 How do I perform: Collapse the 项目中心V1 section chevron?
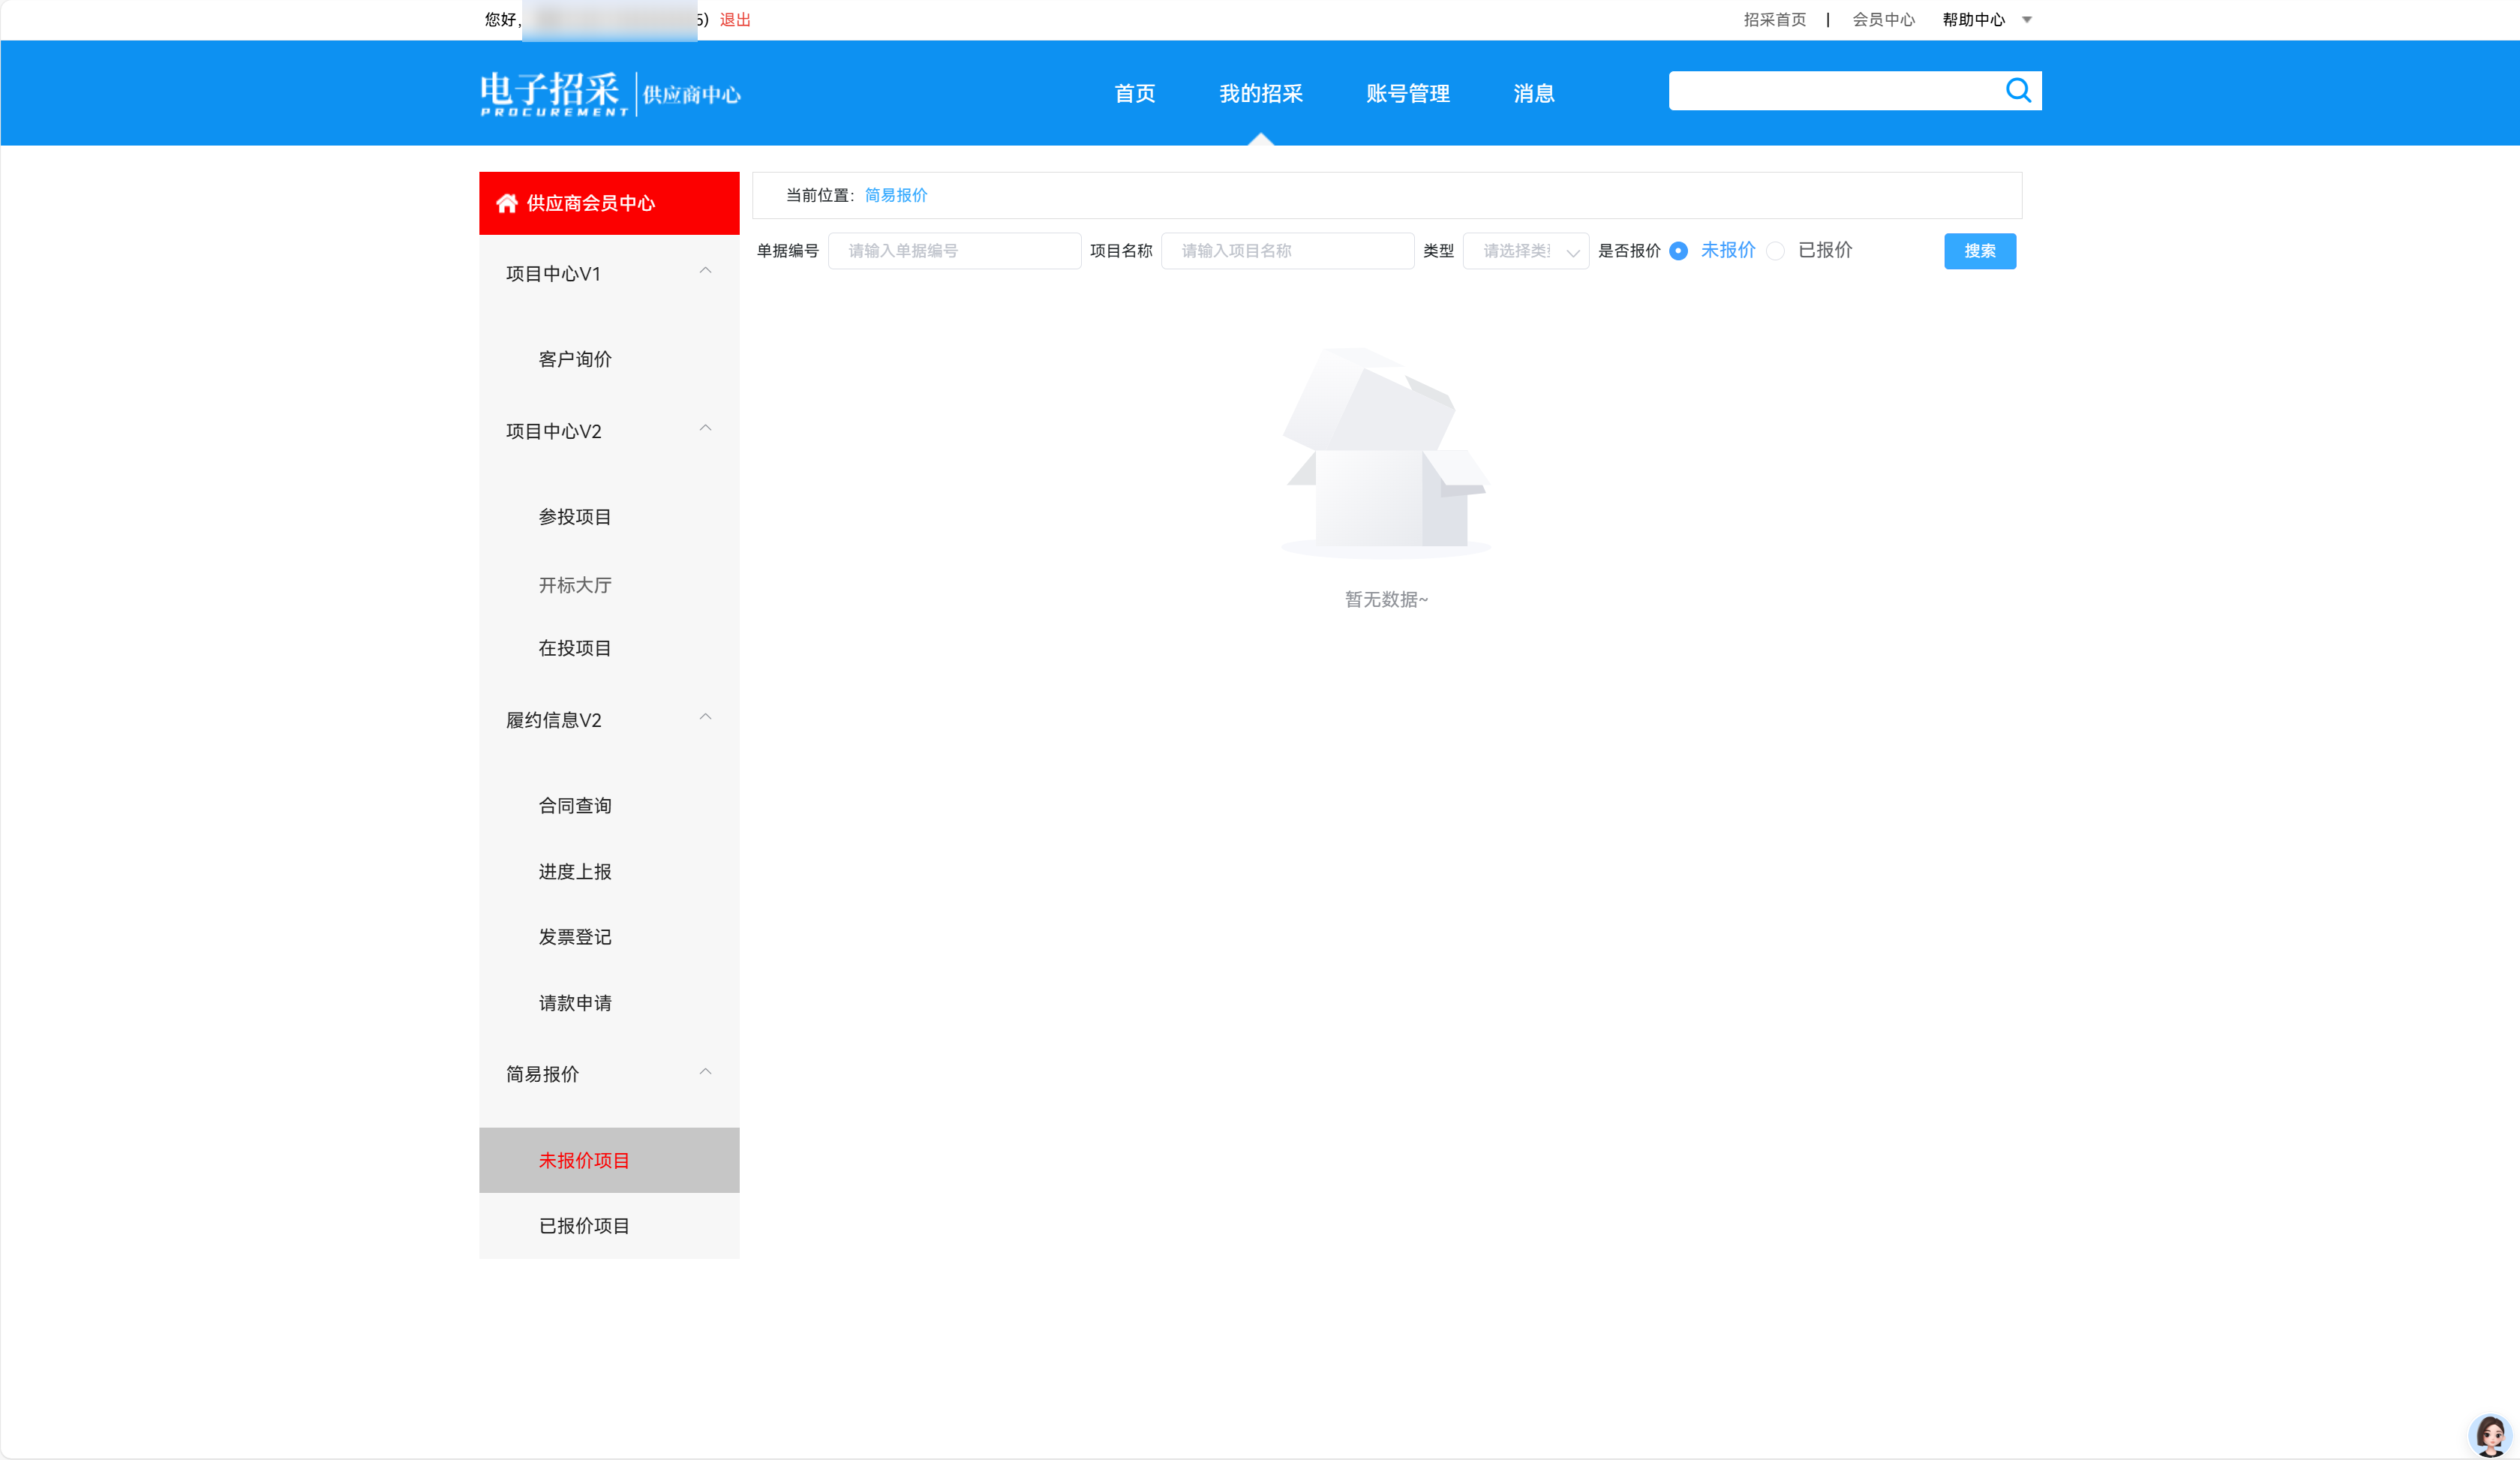(705, 271)
